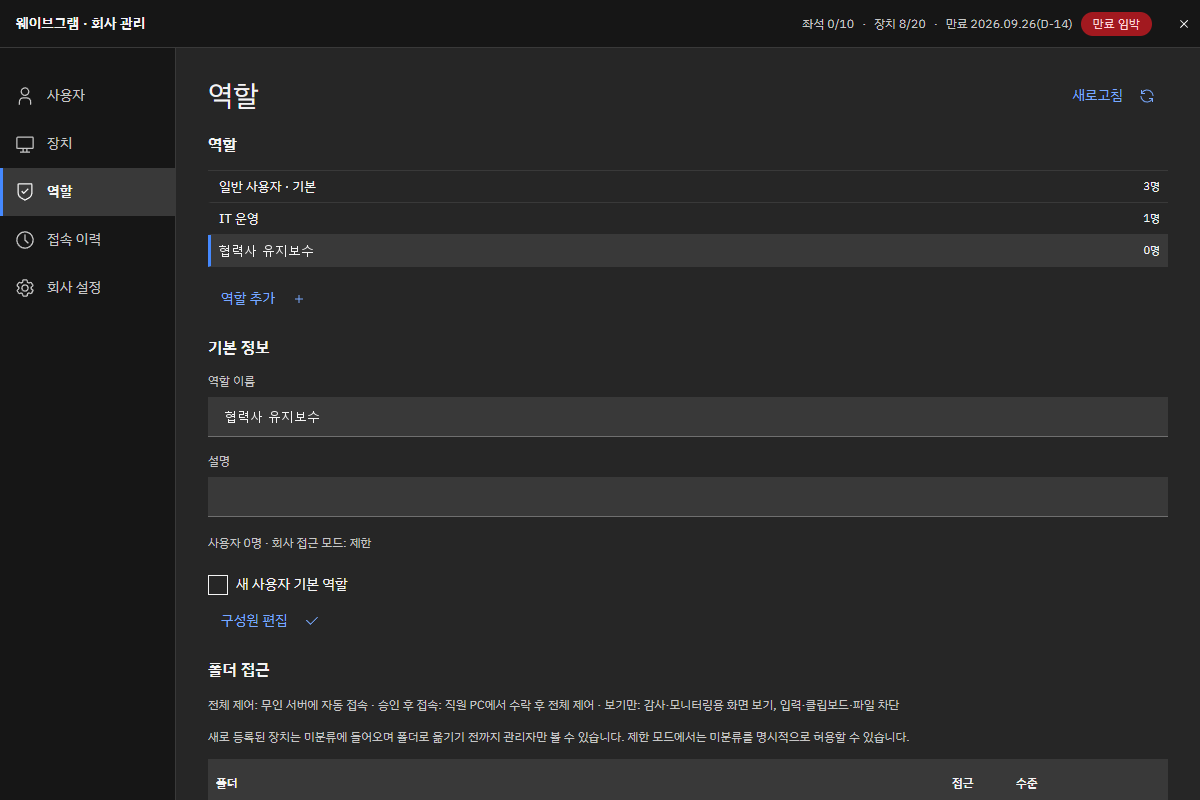1200x800 pixels.
Task: Click the 만료 임박 badge
Action: 1116,24
